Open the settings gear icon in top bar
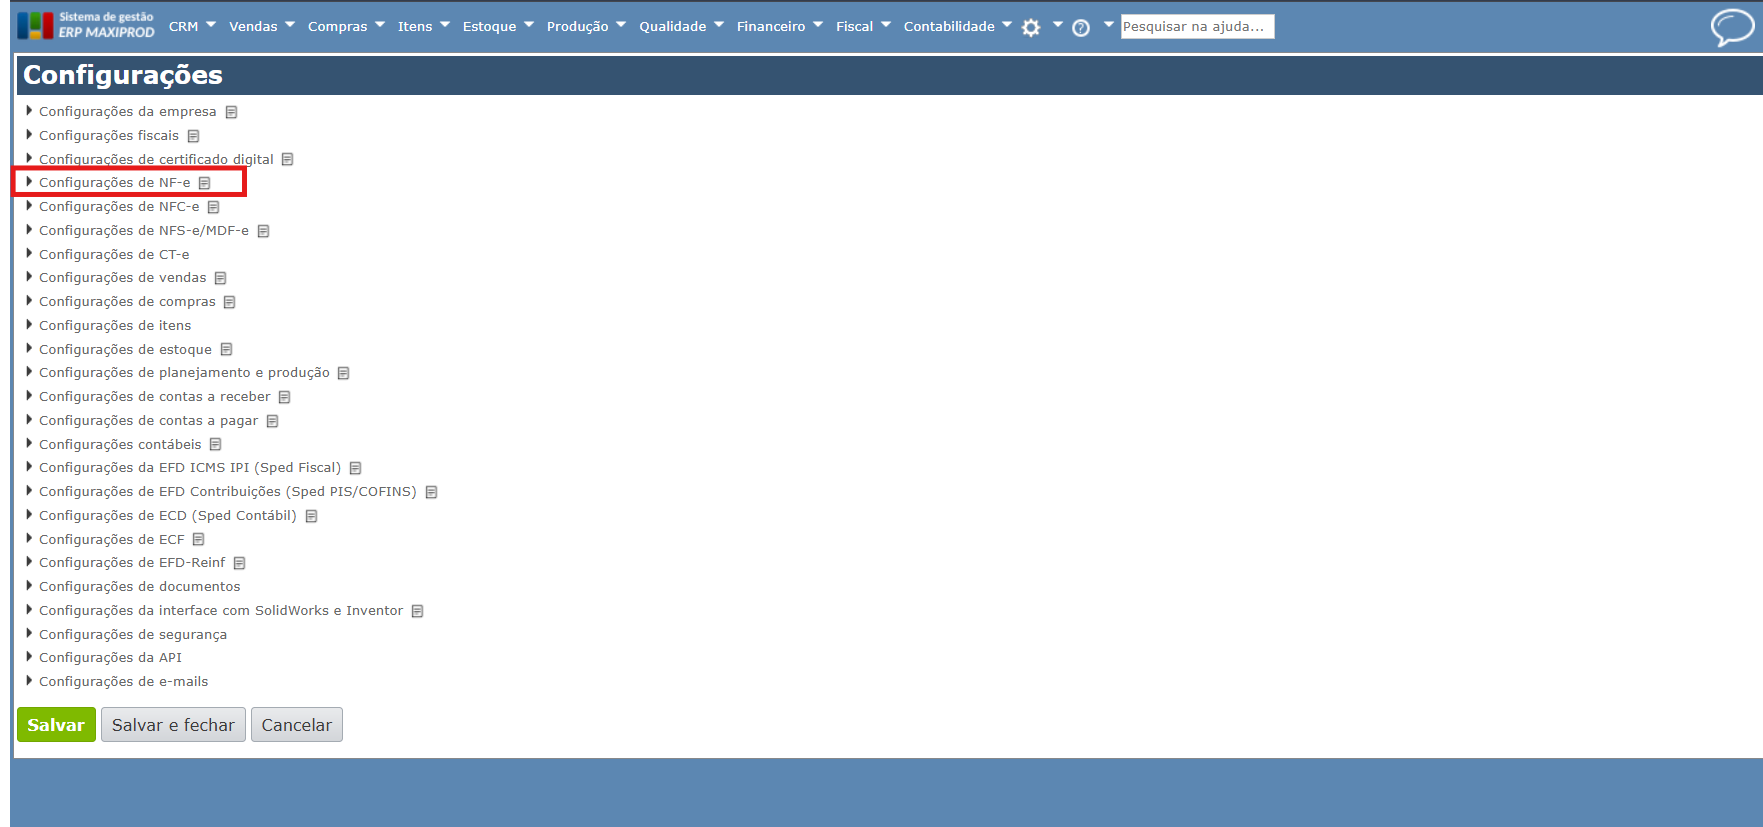The width and height of the screenshot is (1763, 827). (x=1031, y=28)
